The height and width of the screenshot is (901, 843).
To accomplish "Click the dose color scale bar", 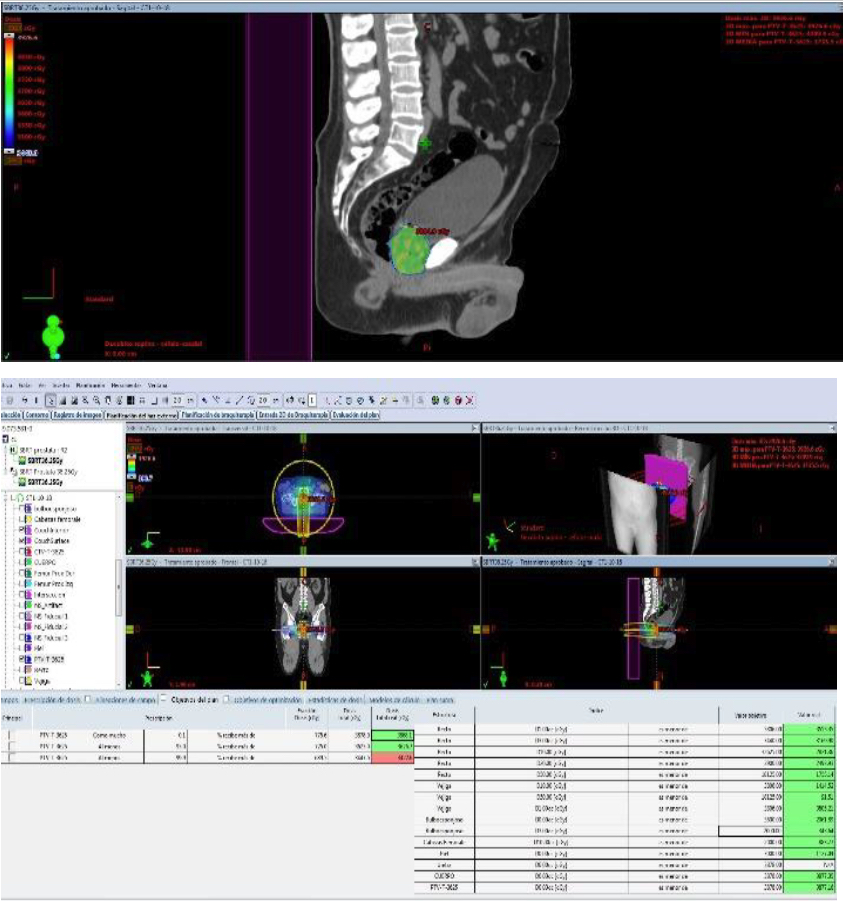I will click(x=10, y=90).
